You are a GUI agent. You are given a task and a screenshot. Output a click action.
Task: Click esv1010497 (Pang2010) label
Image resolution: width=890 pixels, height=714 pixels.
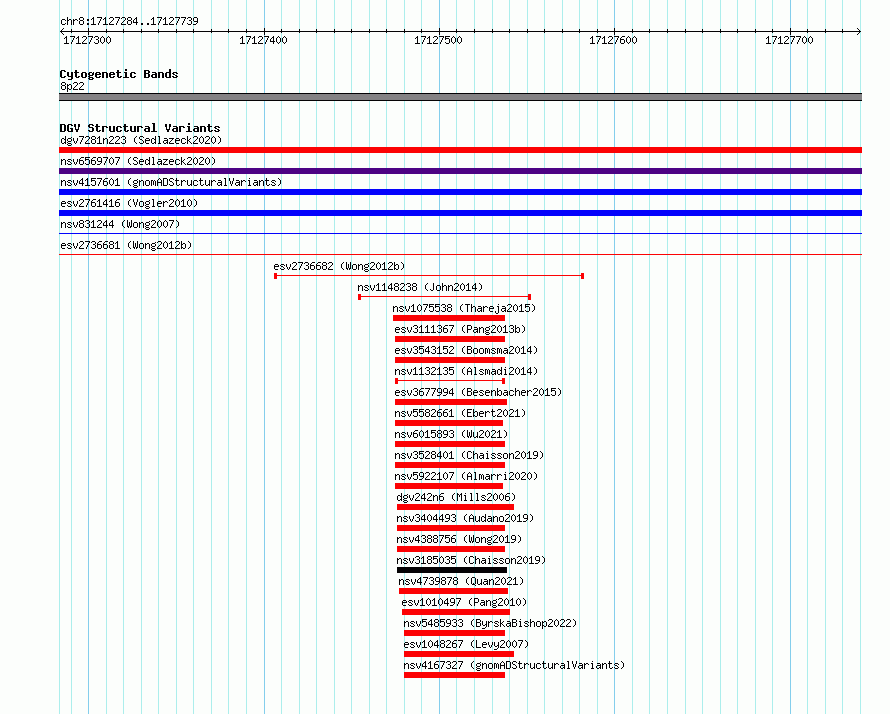[x=464, y=602]
